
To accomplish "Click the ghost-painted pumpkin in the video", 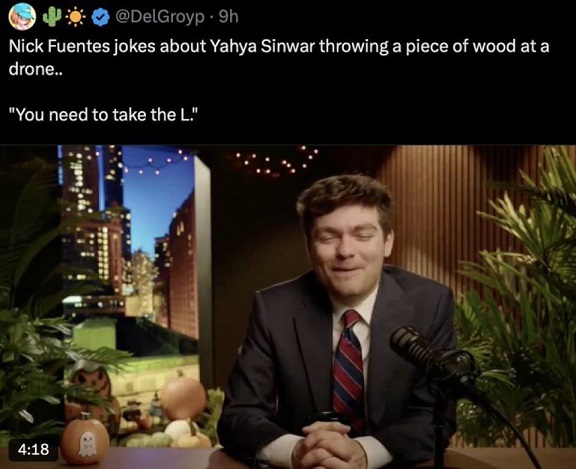I will 84,442.
